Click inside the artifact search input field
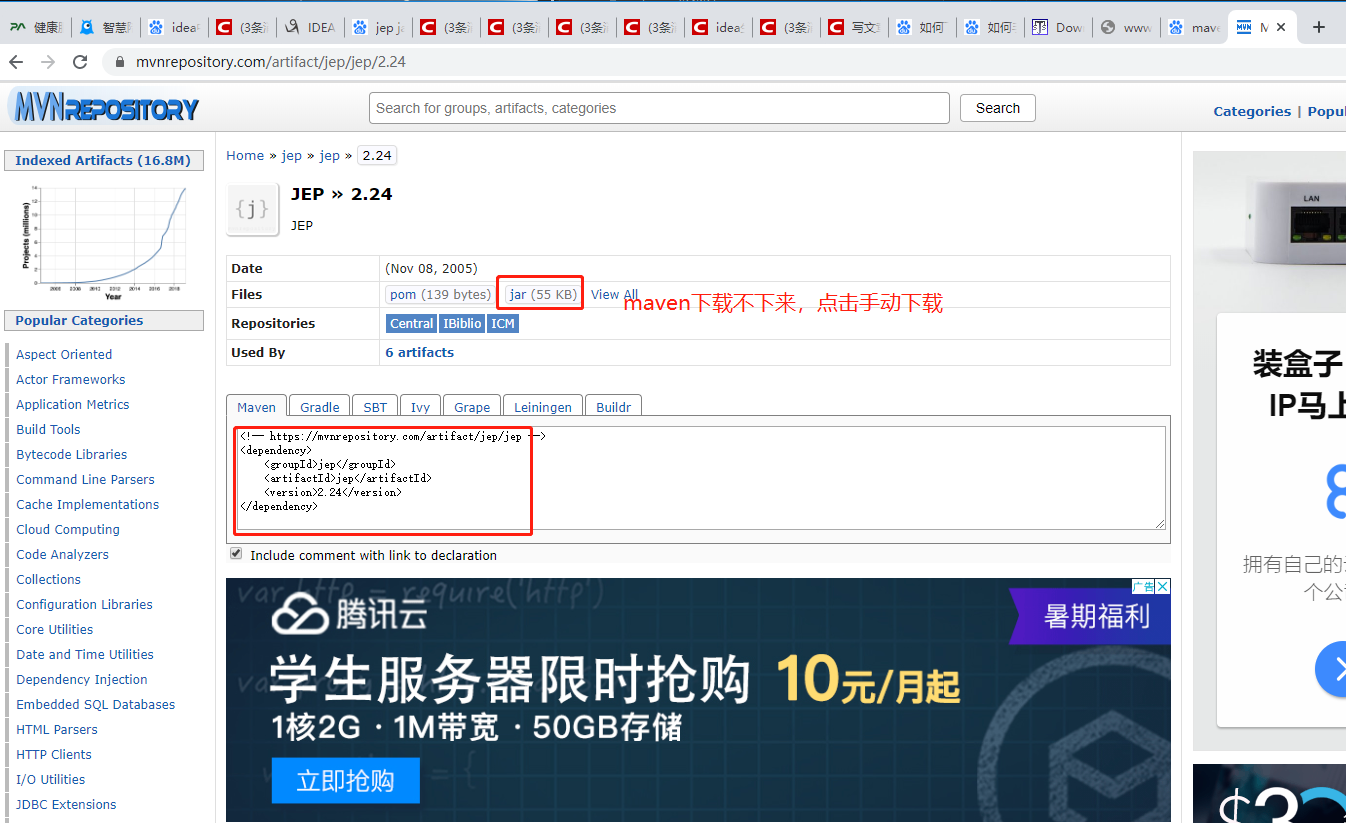The height and width of the screenshot is (823, 1346). click(x=659, y=108)
